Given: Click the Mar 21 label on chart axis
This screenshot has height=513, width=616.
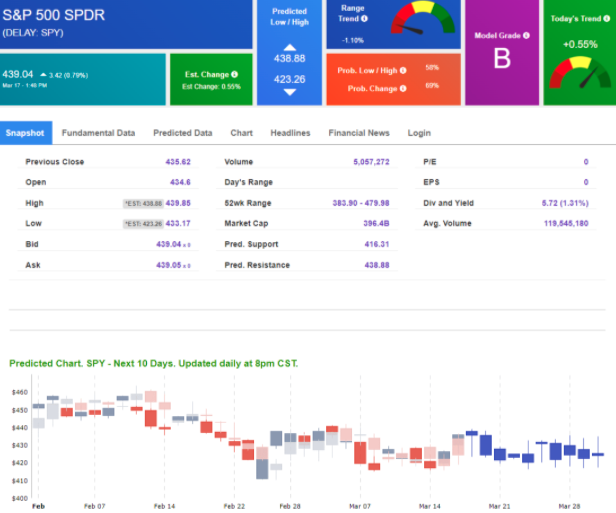Looking at the screenshot, I should click(x=499, y=506).
